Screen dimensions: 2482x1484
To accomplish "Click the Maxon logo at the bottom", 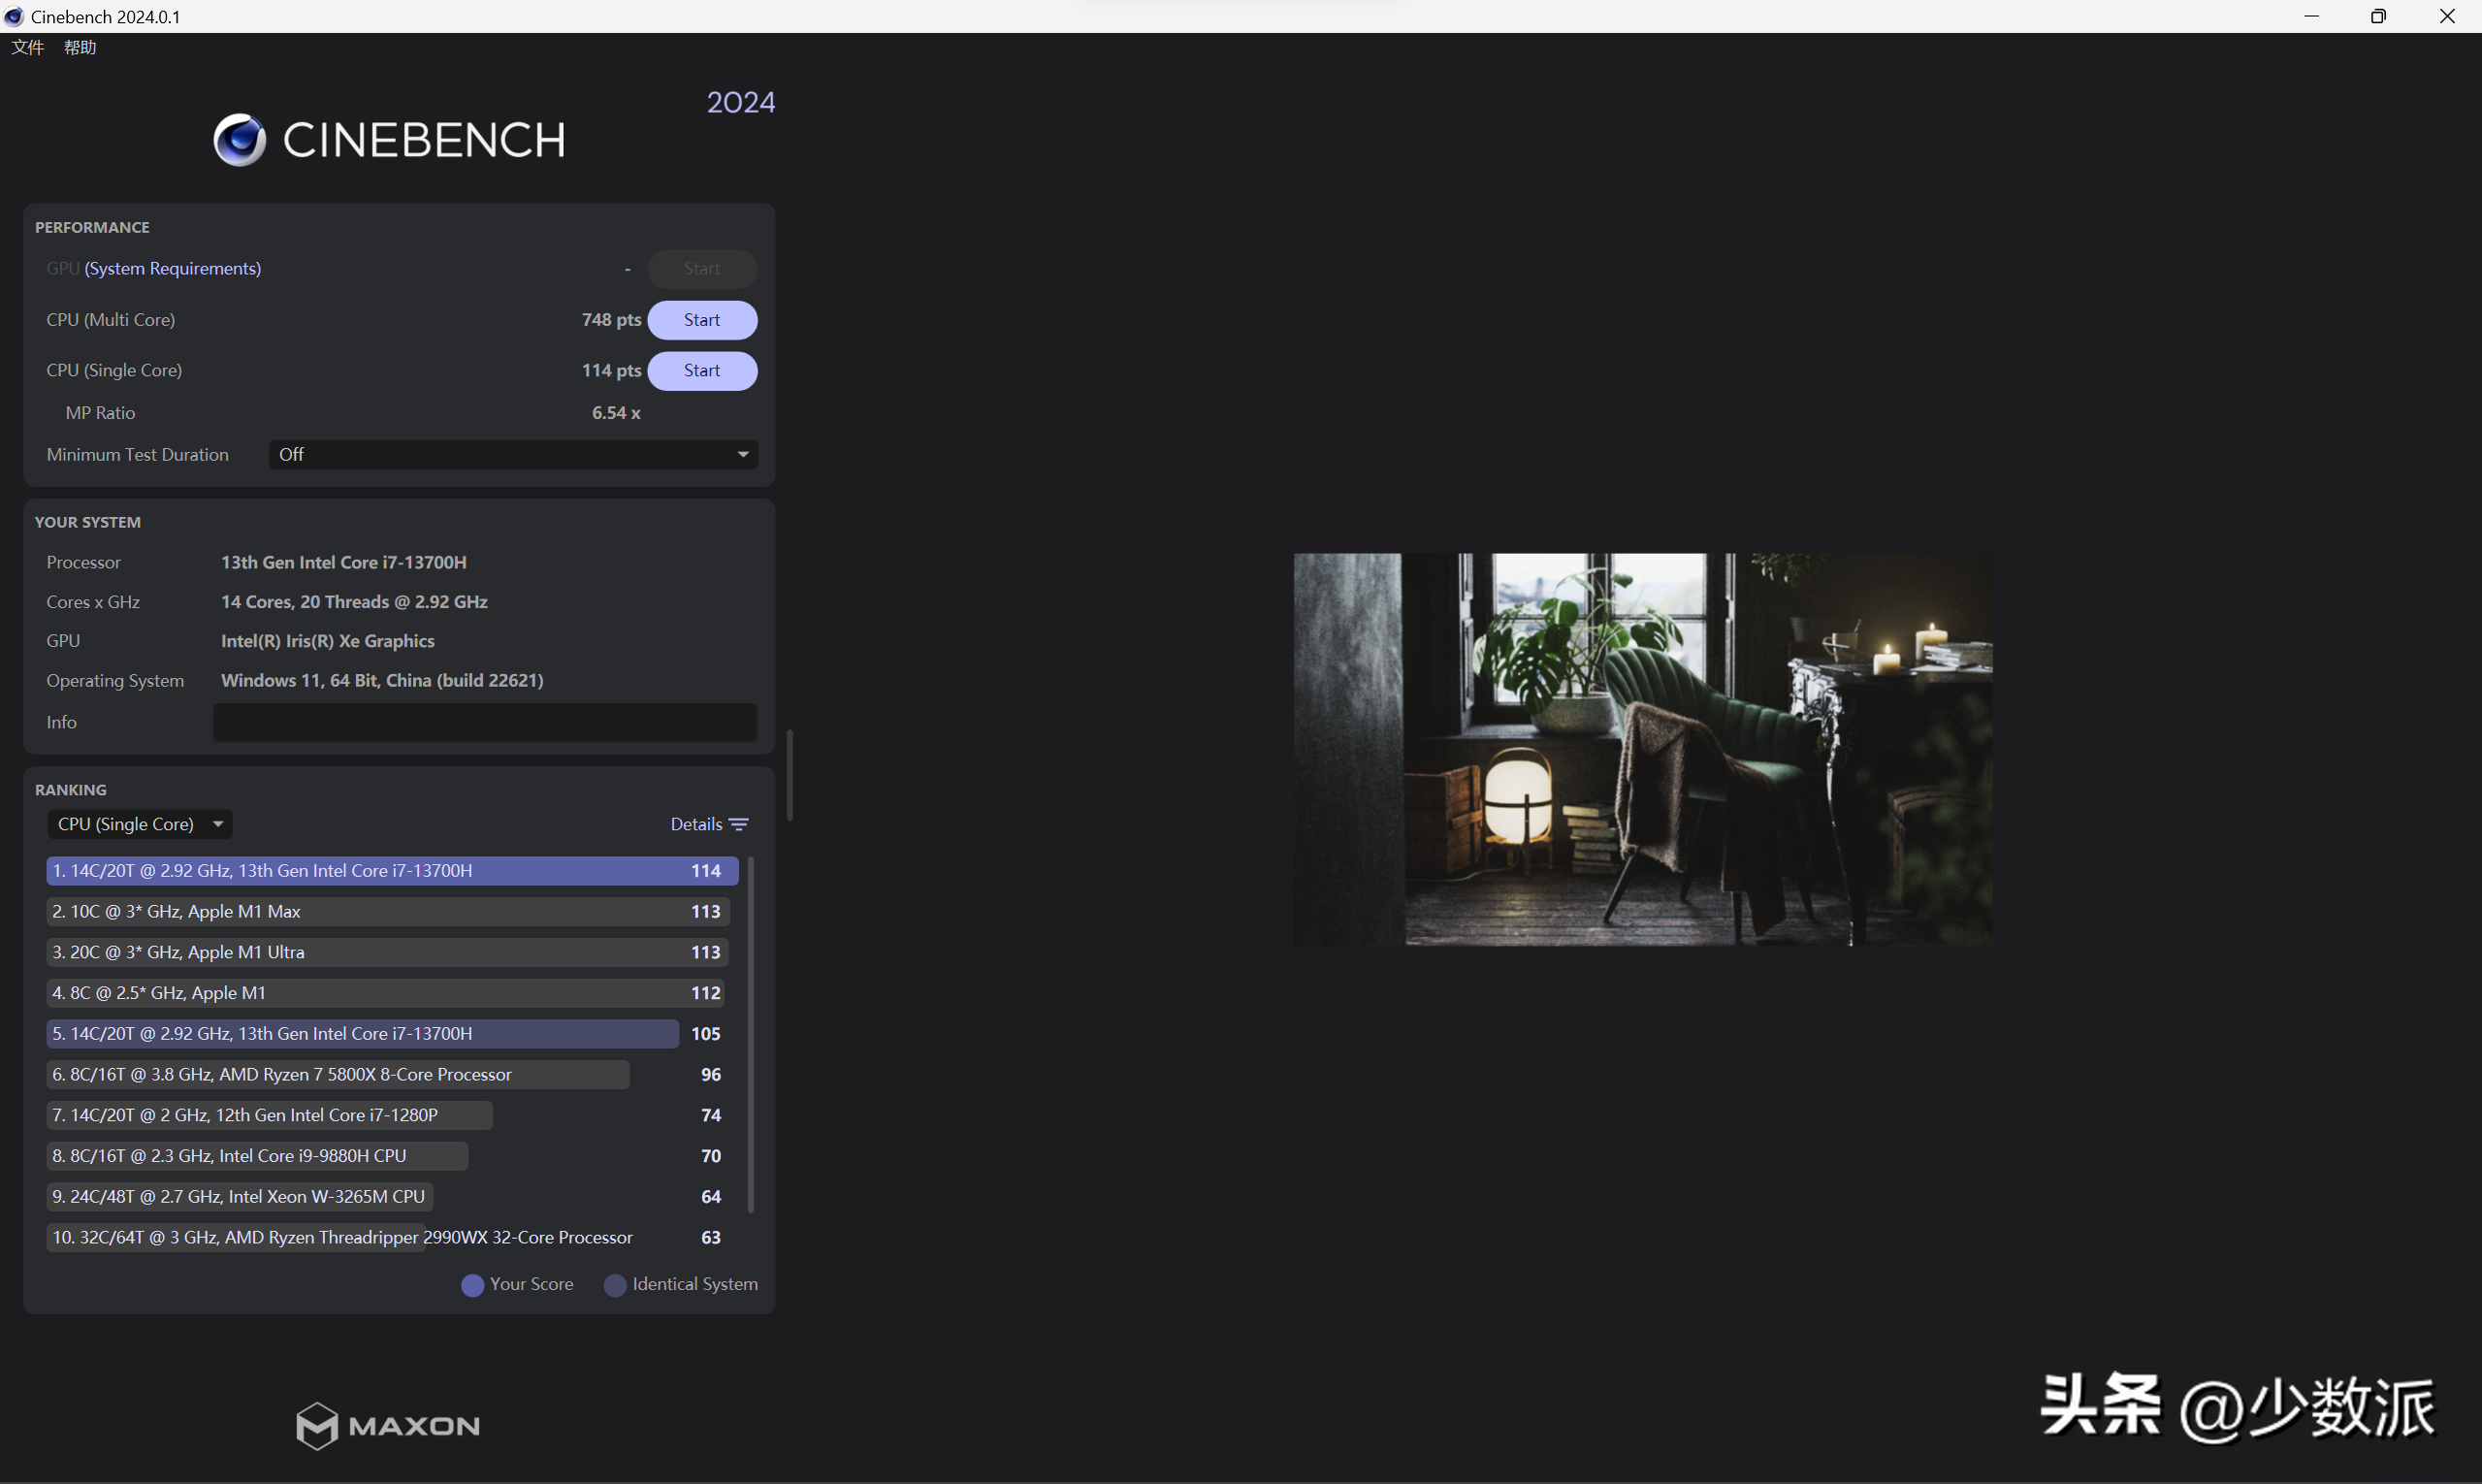I will click(x=388, y=1425).
